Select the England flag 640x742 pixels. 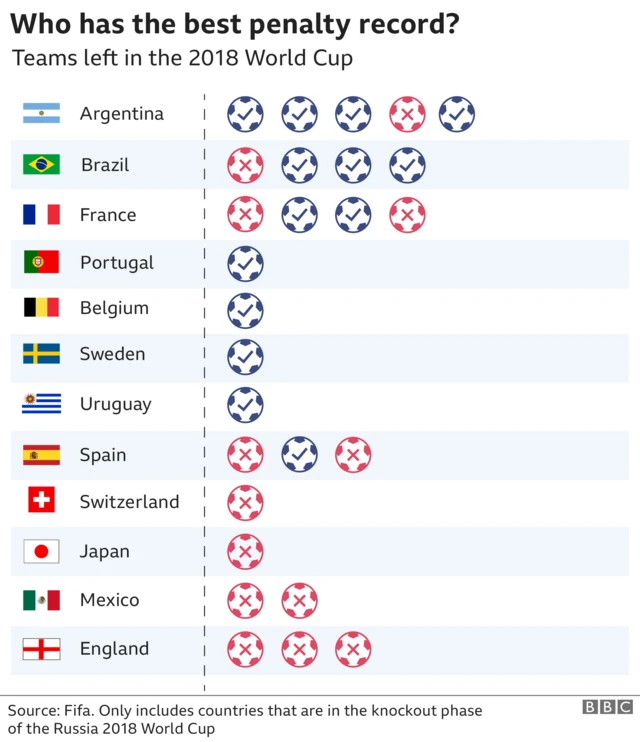41,649
